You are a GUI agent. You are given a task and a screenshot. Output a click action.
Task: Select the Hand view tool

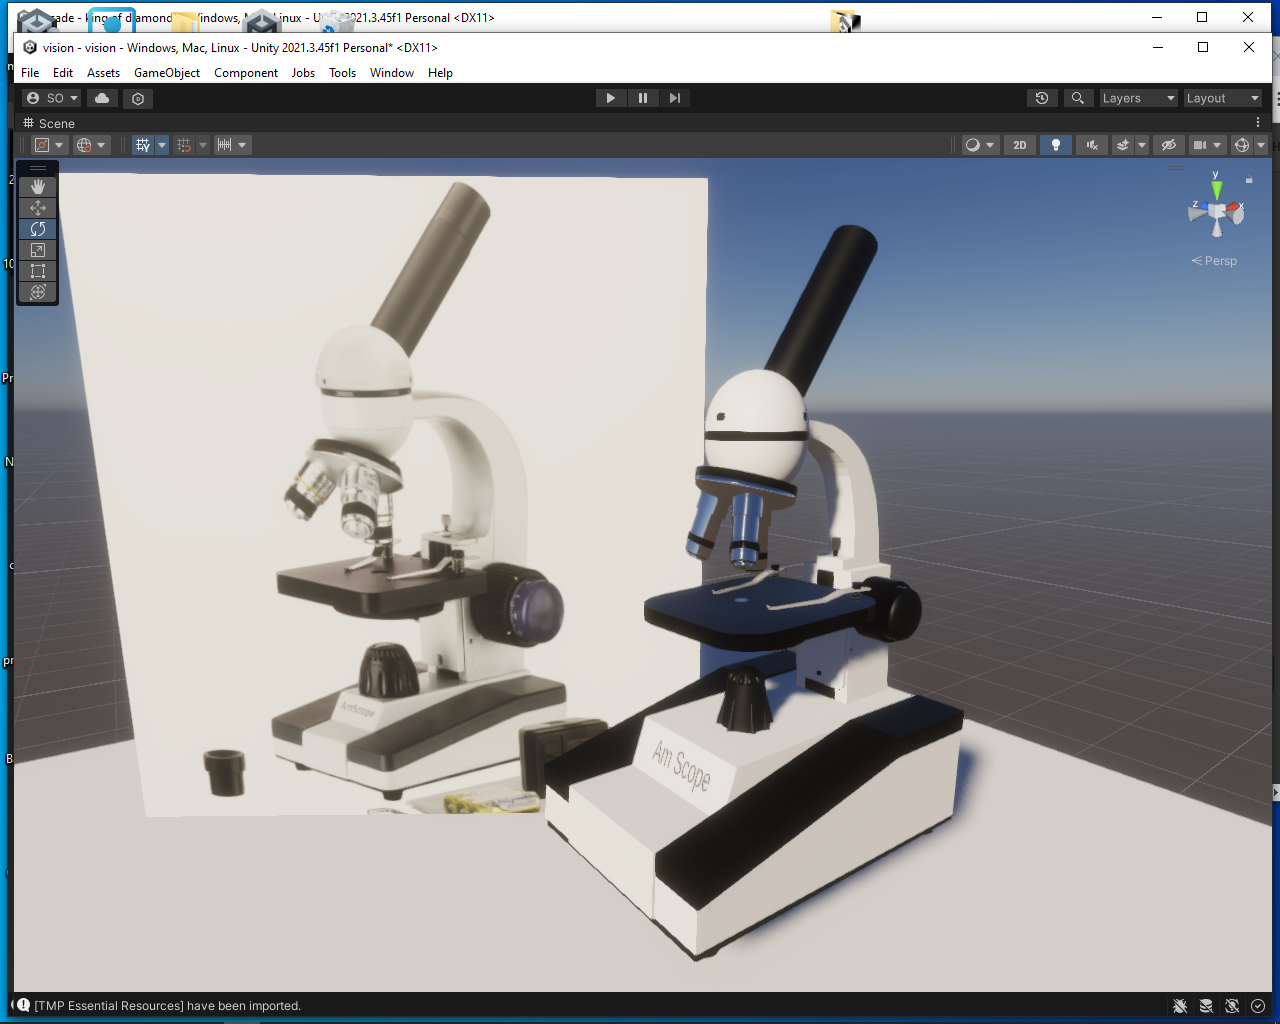pos(38,187)
